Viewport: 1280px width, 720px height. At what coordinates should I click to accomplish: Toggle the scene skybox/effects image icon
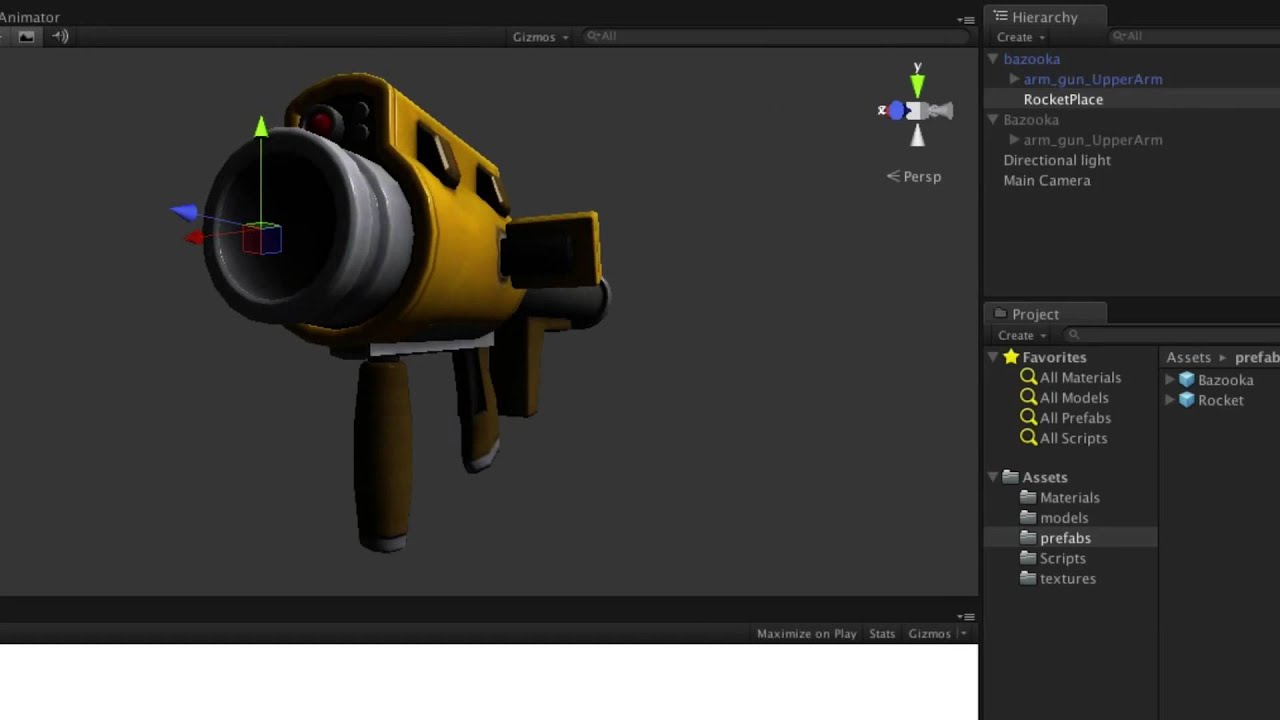[x=26, y=36]
